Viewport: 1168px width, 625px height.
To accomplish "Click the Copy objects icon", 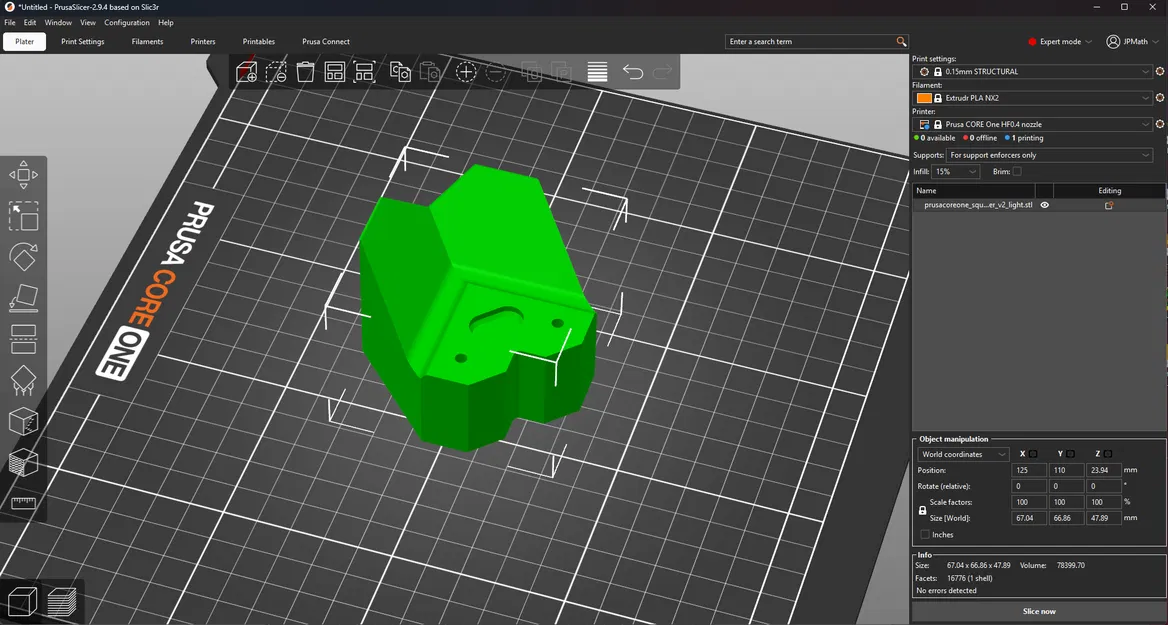I will pos(401,72).
